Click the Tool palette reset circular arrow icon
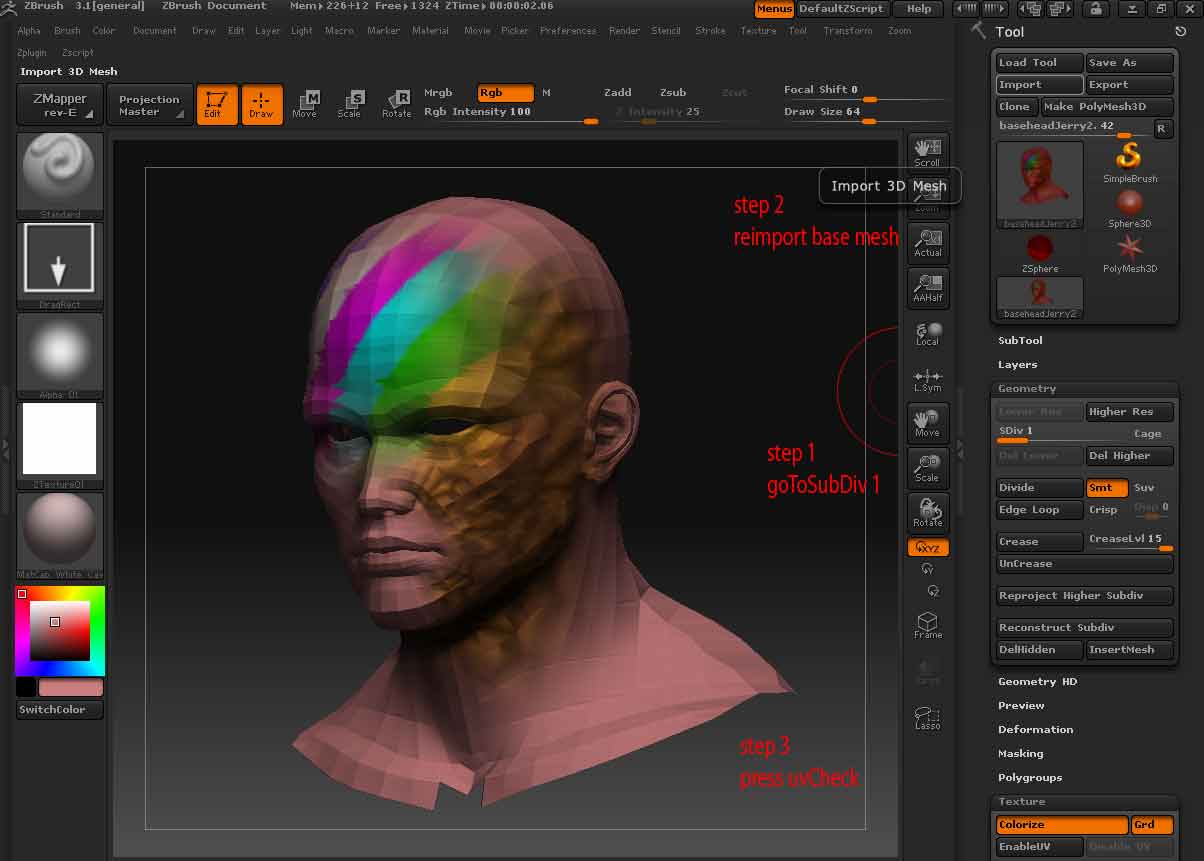The width and height of the screenshot is (1204, 861). pyautogui.click(x=1180, y=32)
